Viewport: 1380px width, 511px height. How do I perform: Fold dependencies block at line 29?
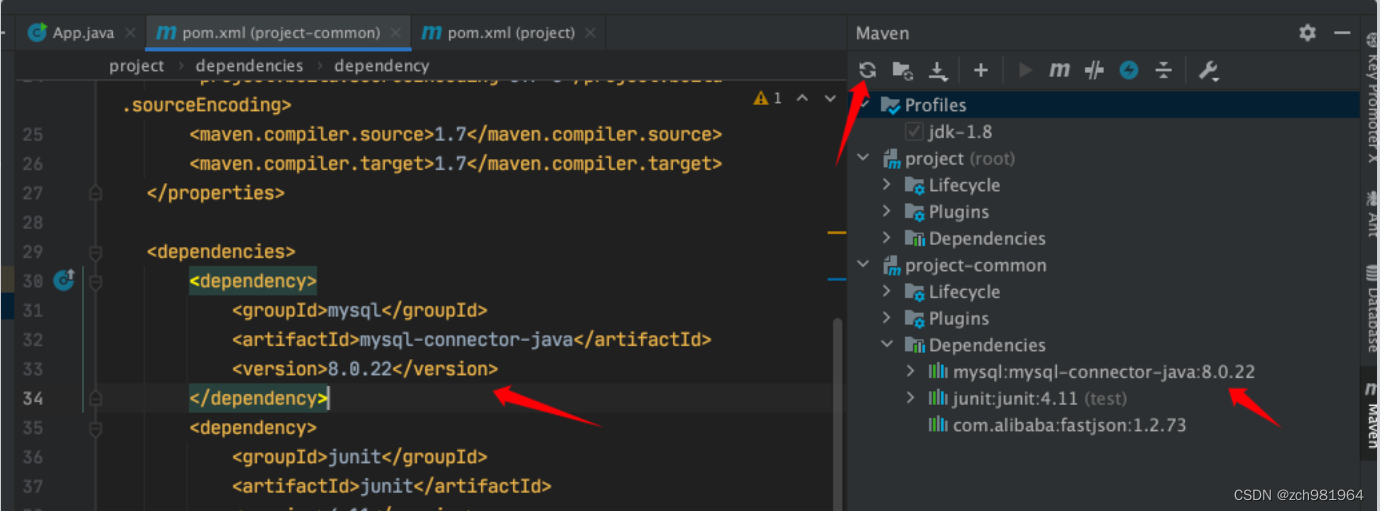click(x=95, y=252)
